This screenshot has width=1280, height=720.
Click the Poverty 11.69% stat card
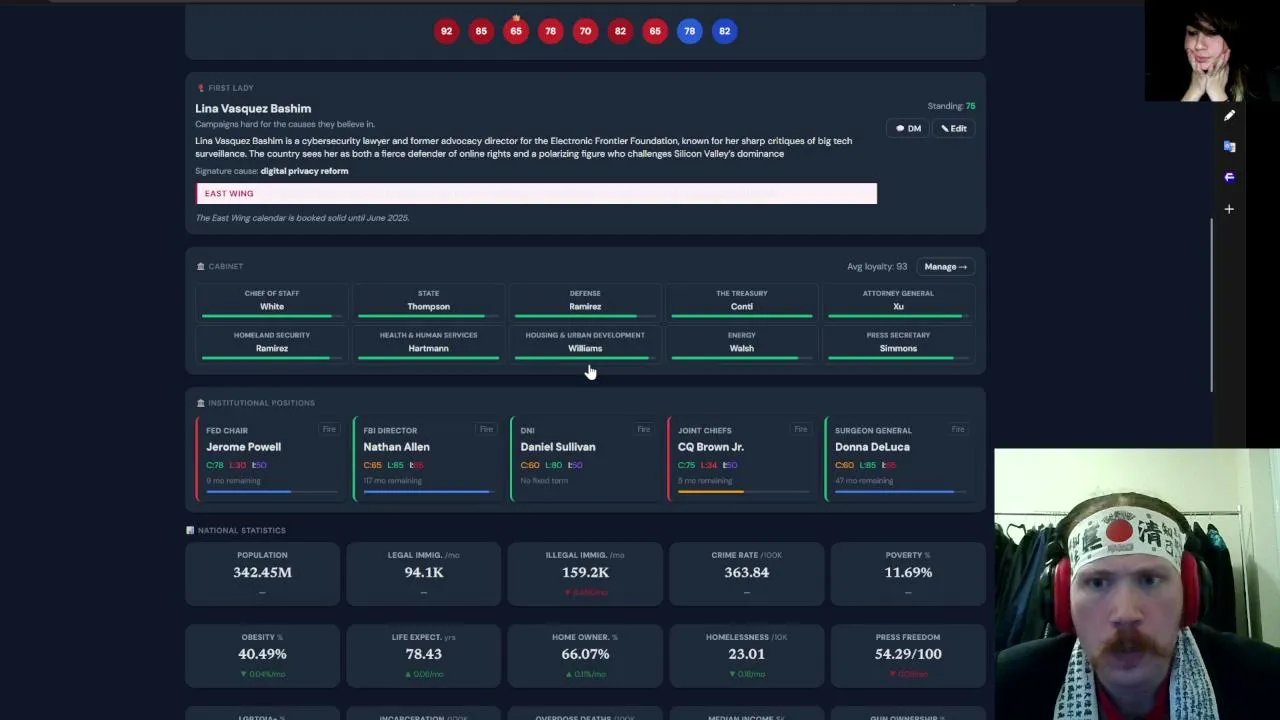coord(908,574)
